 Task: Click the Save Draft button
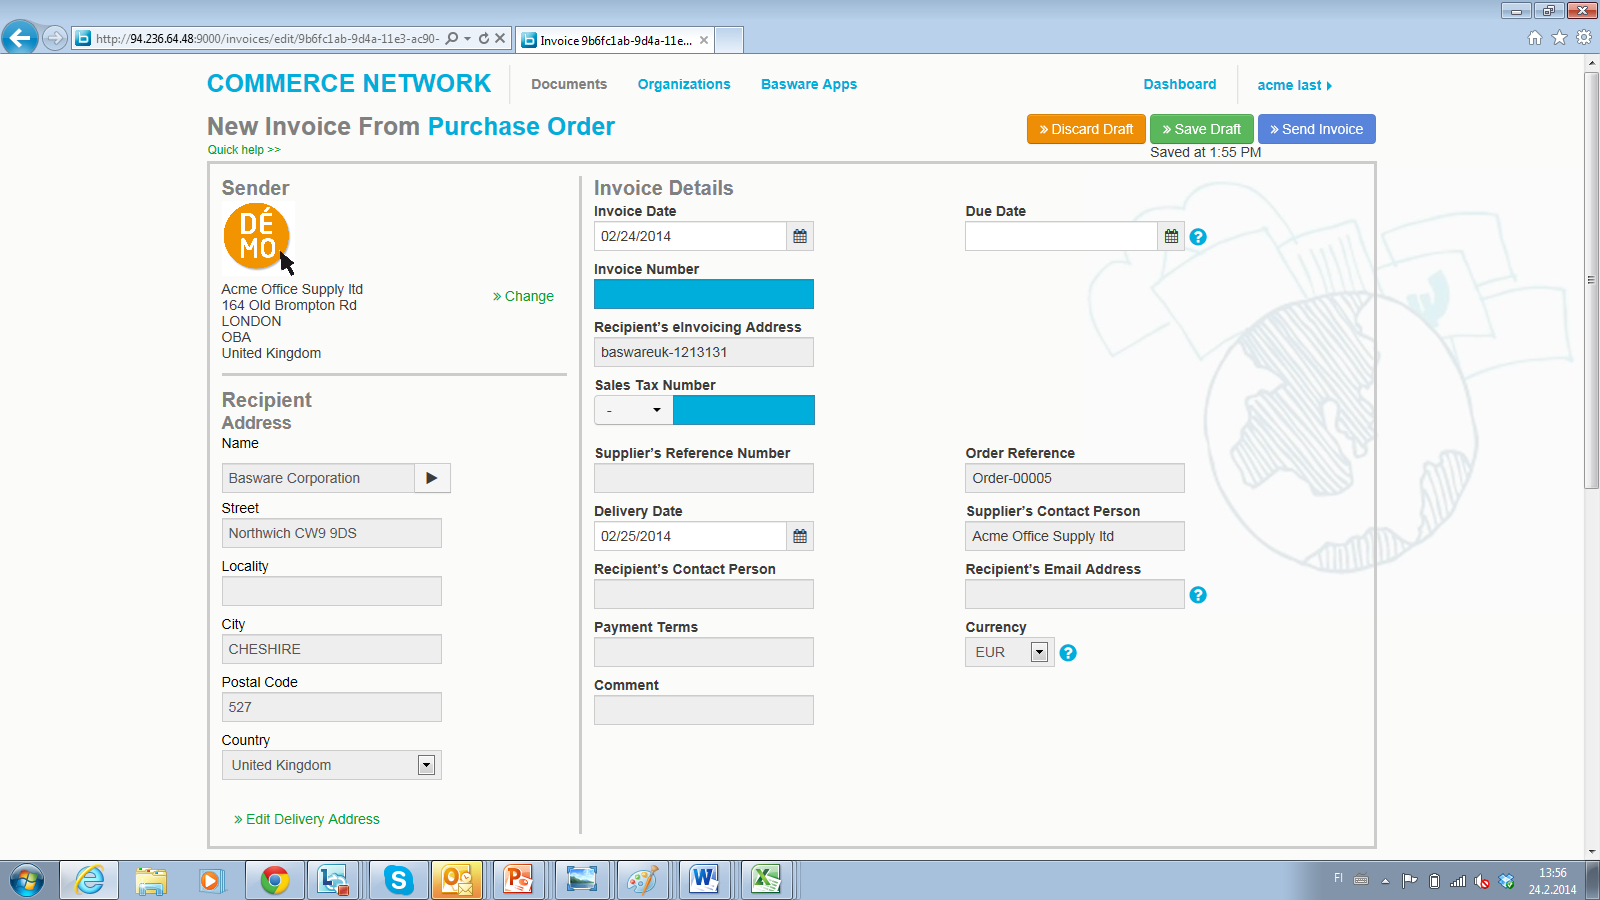[1201, 129]
